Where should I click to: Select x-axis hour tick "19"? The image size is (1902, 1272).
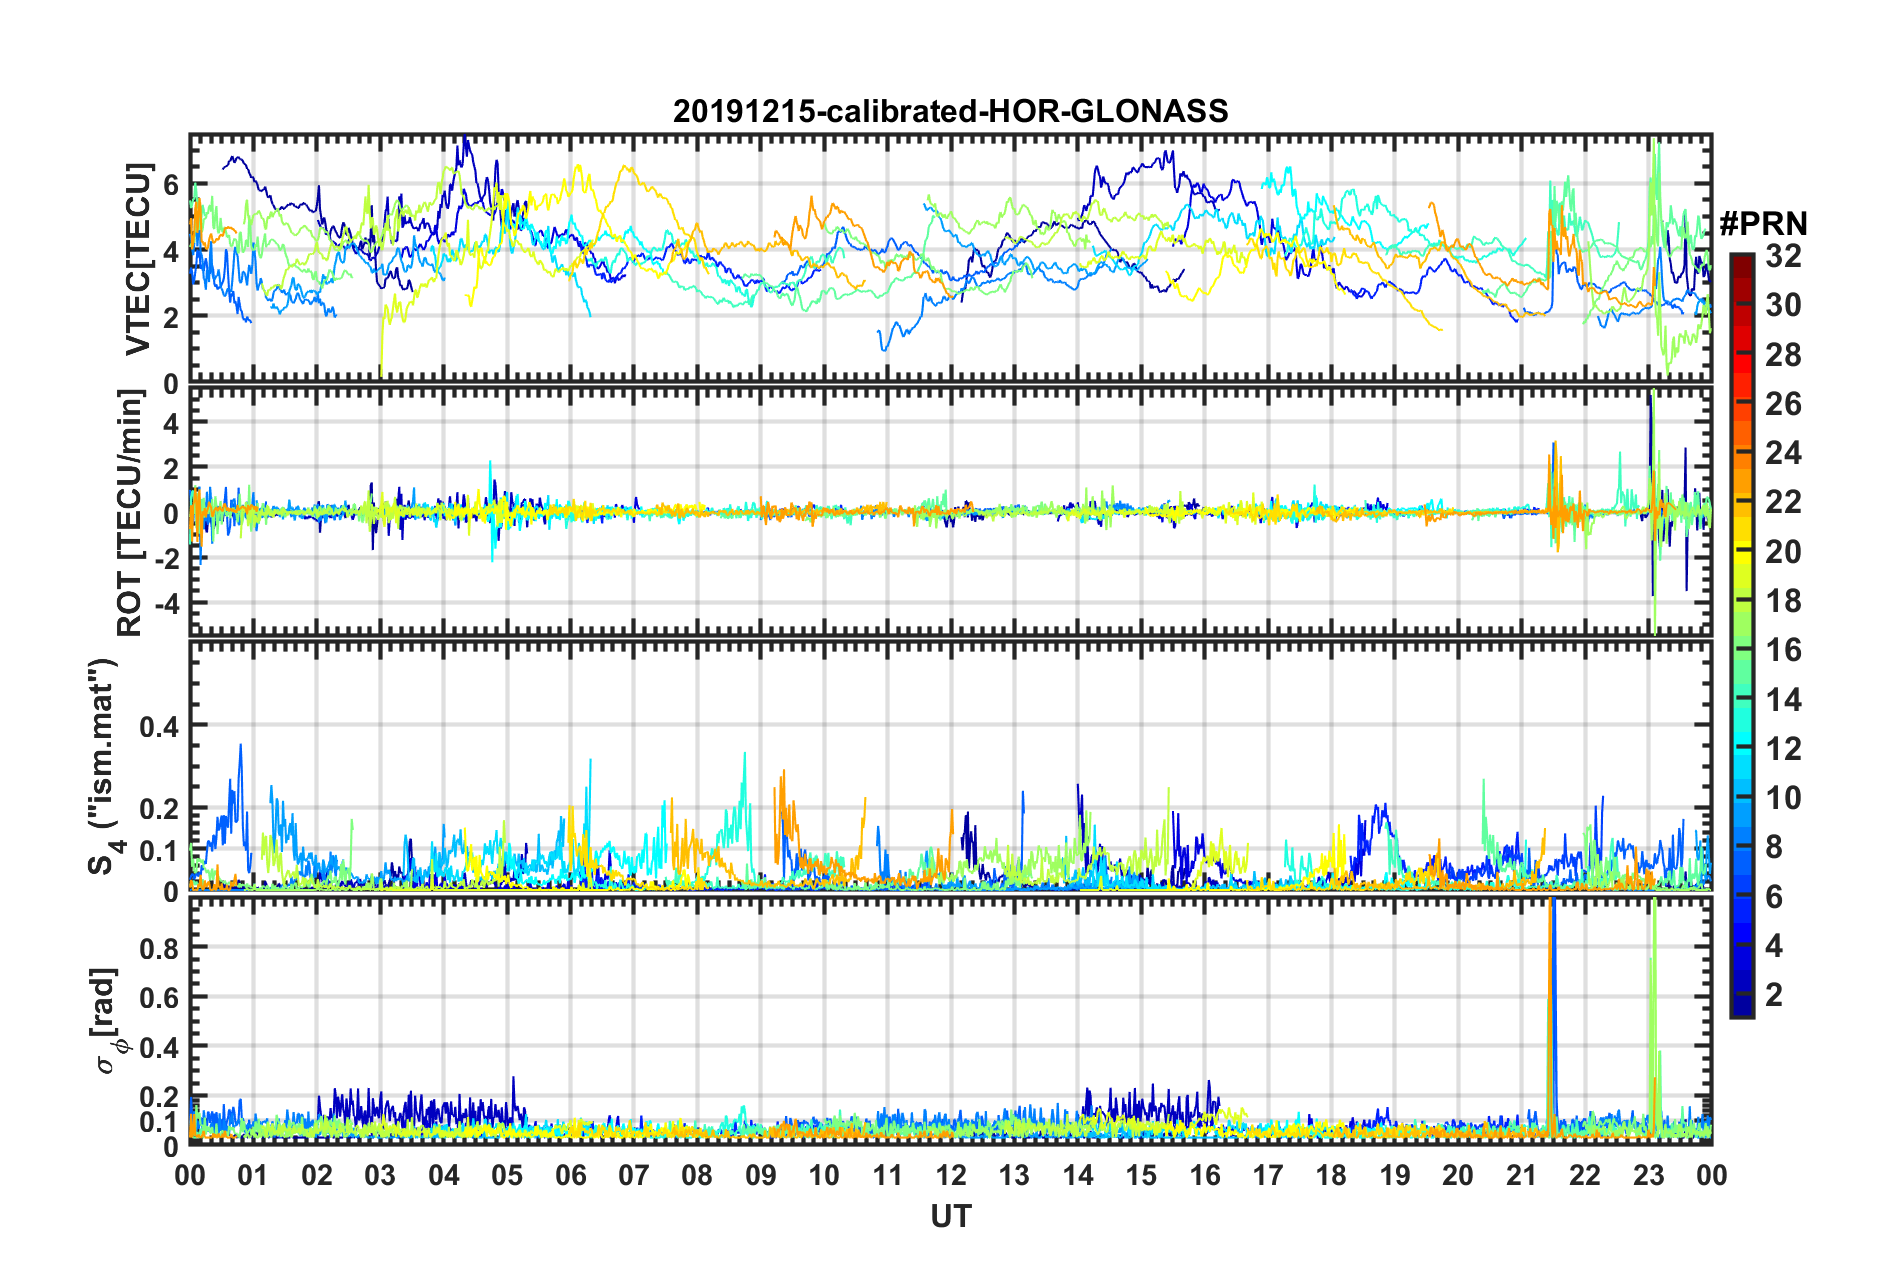[x=1395, y=1175]
